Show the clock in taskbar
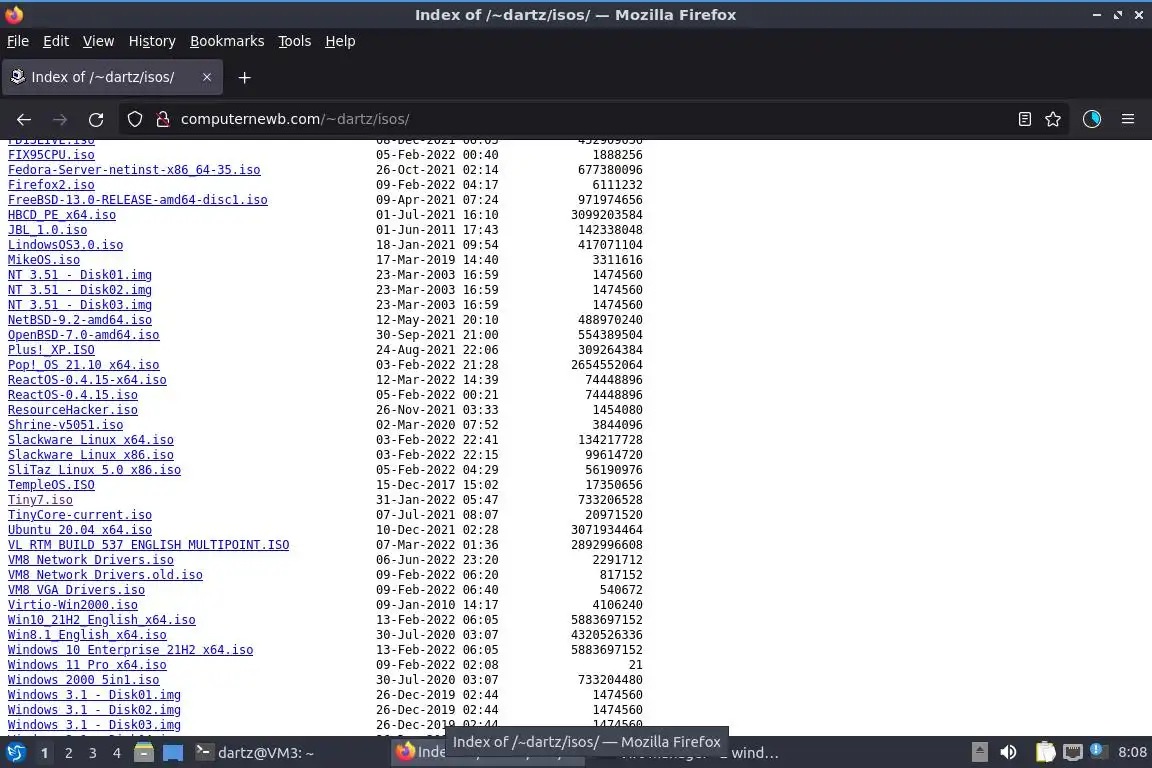This screenshot has height=768, width=1152. [1132, 752]
